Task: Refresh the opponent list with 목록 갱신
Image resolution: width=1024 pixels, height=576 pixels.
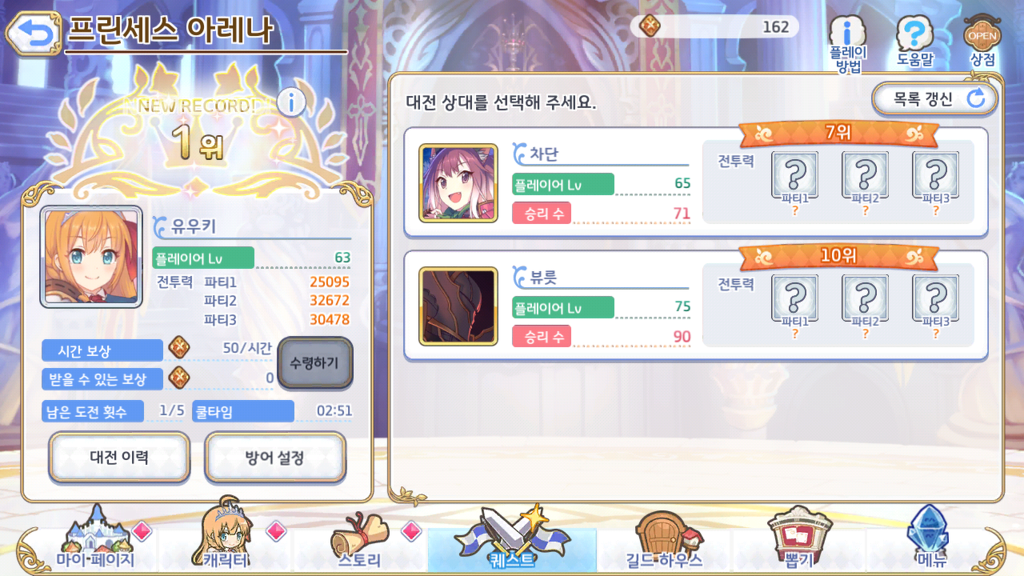Action: (x=935, y=99)
